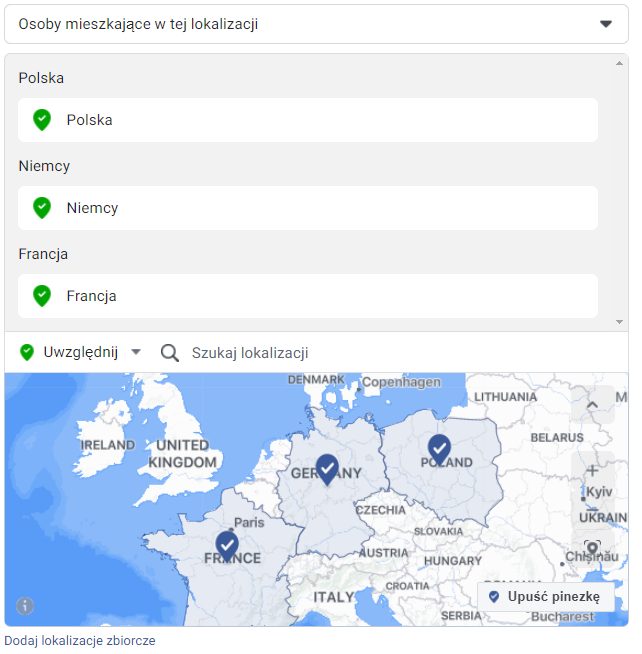This screenshot has height=654, width=642.
Task: Click the Germany pin on the map
Action: click(327, 468)
